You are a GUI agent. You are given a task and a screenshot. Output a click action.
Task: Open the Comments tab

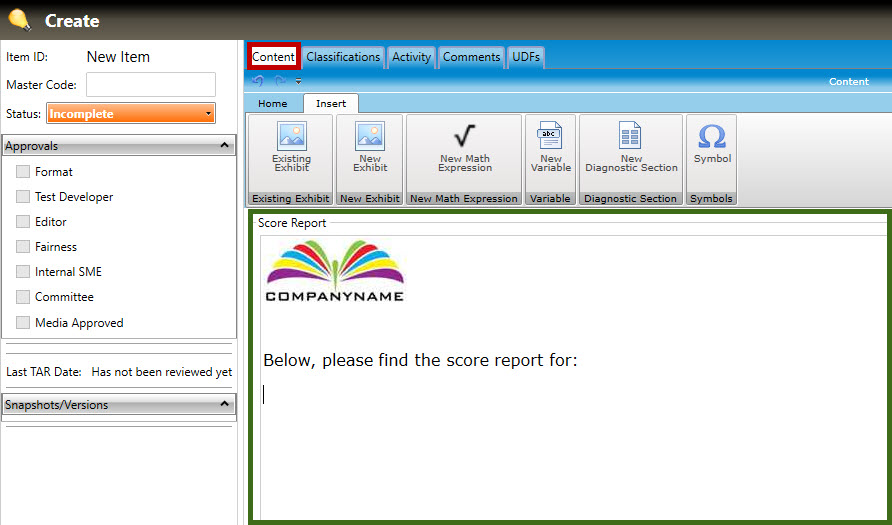click(471, 57)
